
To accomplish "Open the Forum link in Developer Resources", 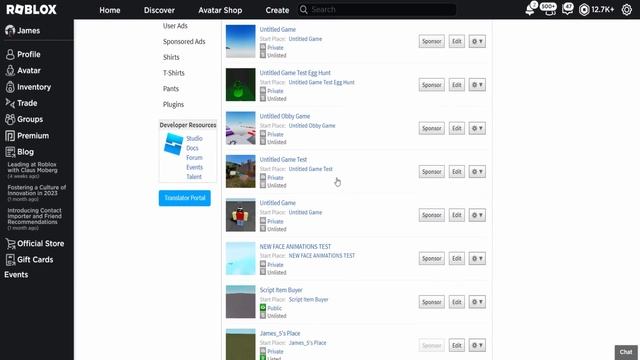I will click(194, 158).
